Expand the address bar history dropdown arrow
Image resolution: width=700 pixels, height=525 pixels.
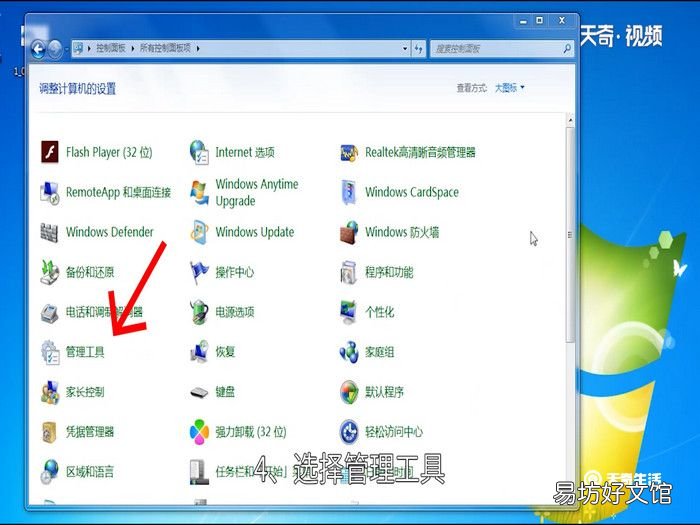(405, 49)
